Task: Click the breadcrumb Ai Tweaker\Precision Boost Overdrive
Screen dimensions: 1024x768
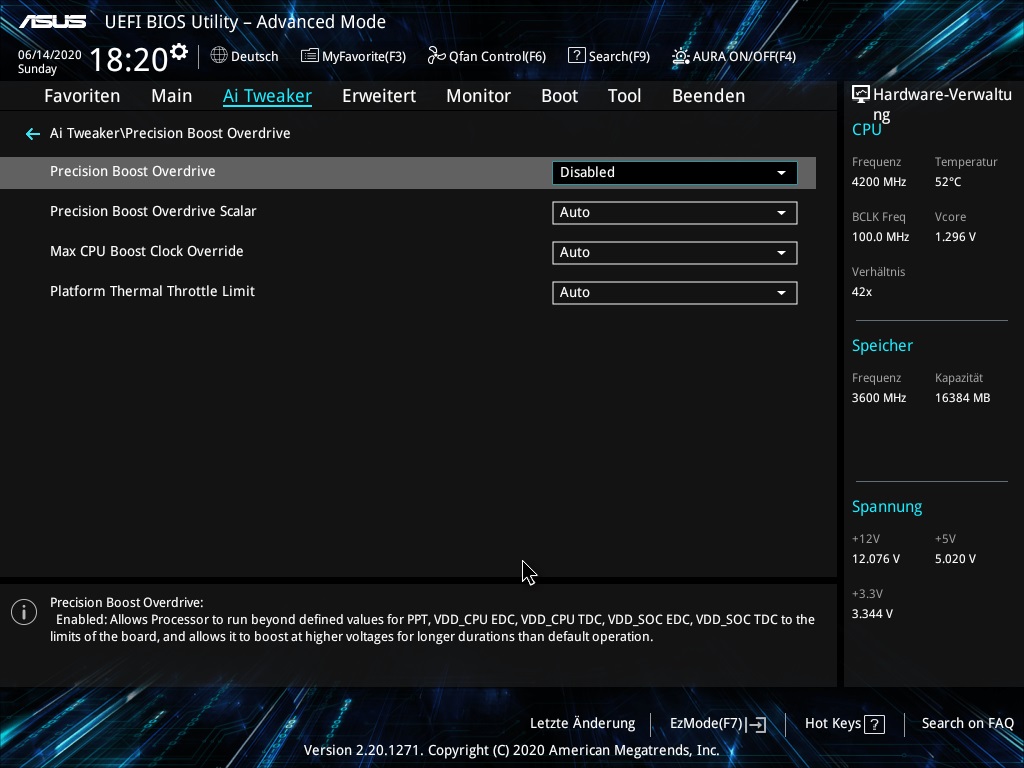Action: 170,133
